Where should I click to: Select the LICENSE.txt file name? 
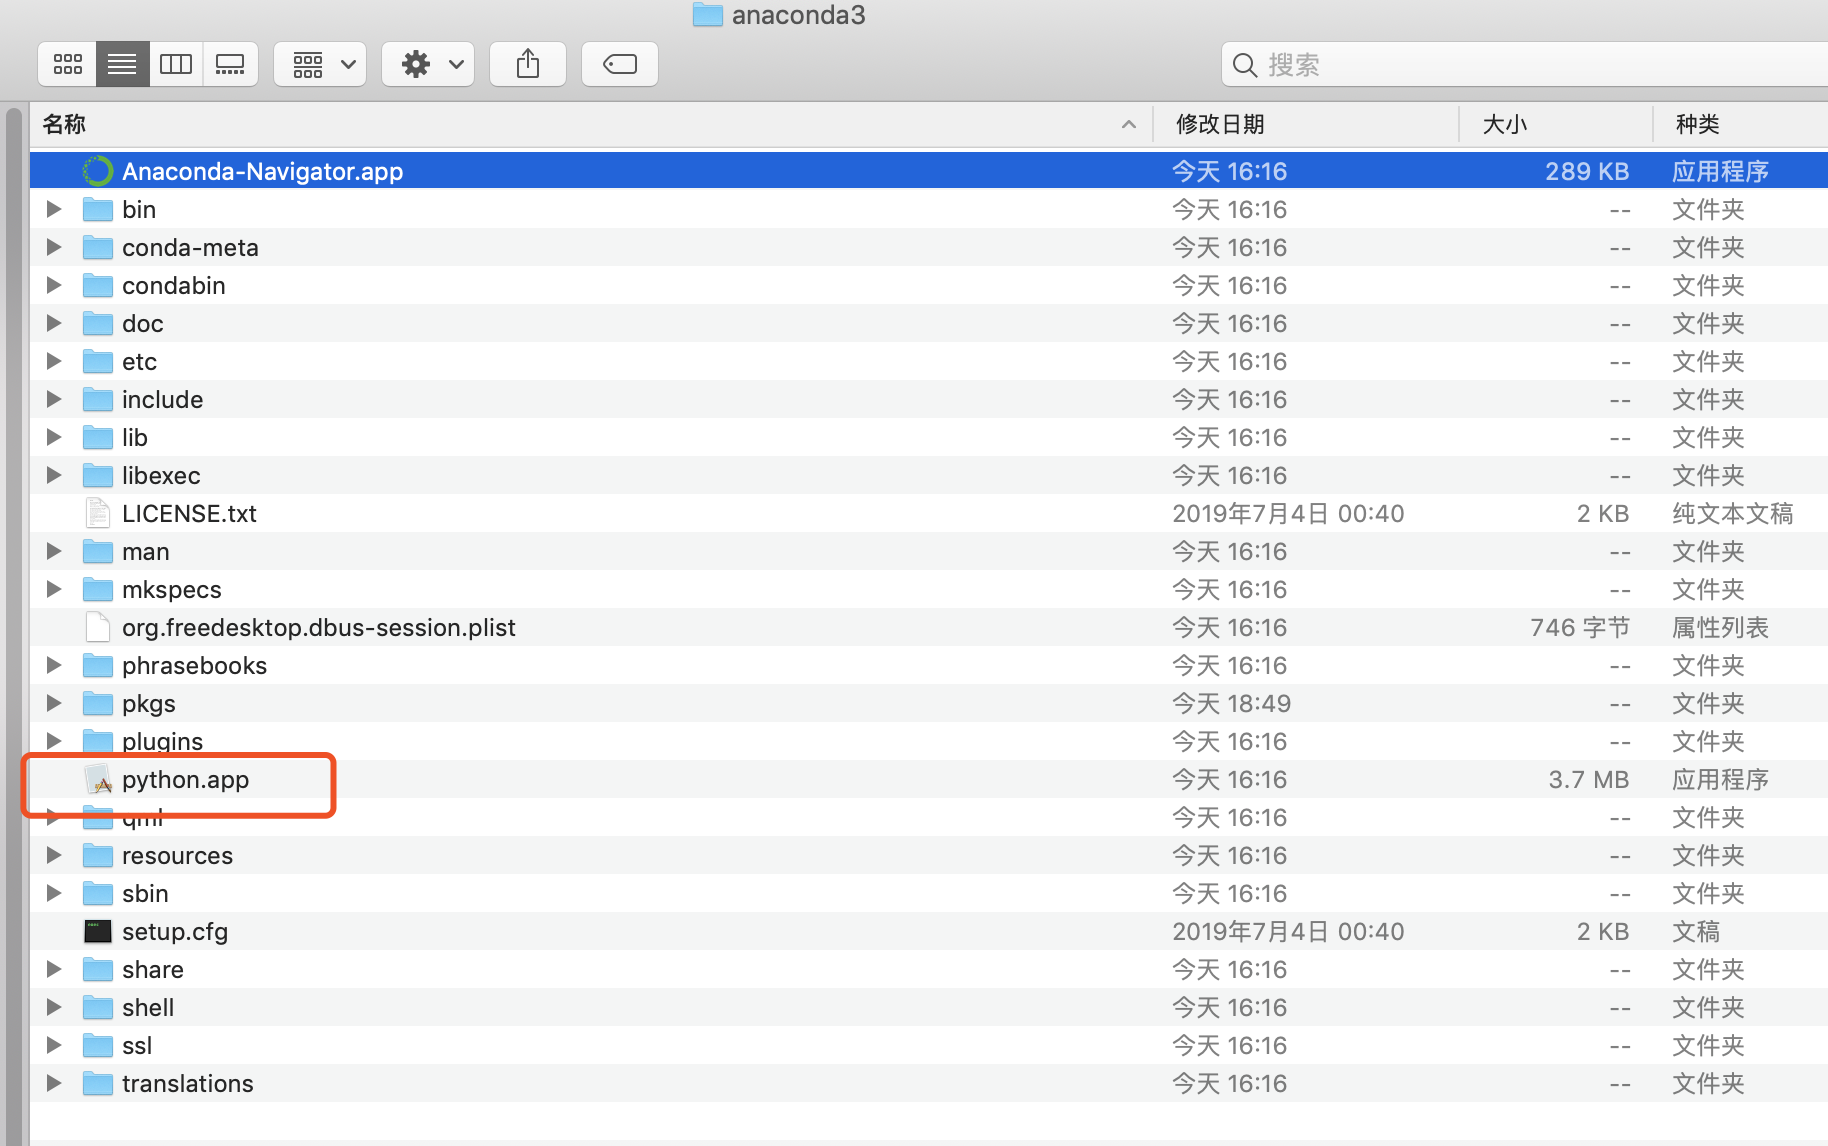(189, 513)
